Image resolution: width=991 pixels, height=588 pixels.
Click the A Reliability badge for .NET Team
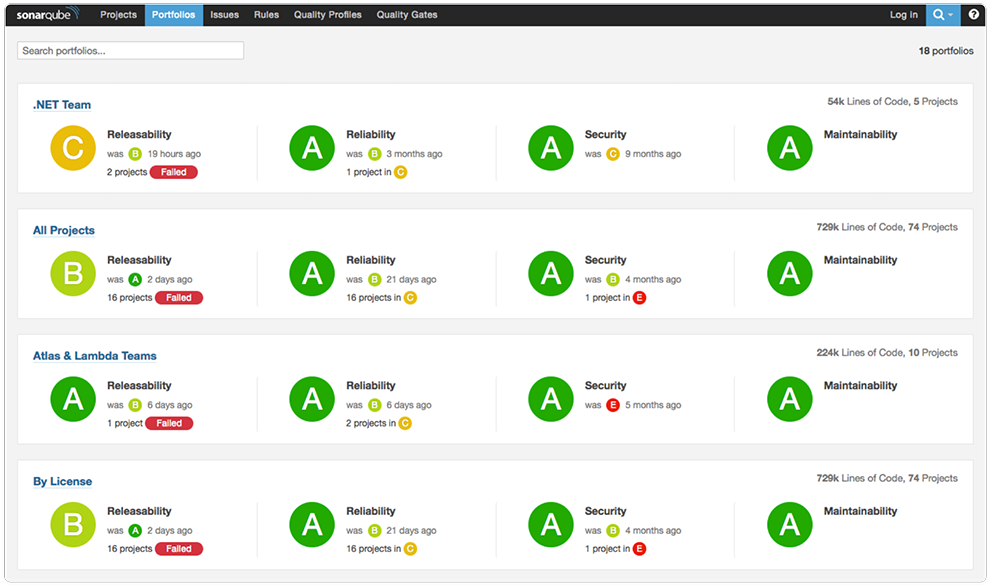tap(311, 147)
